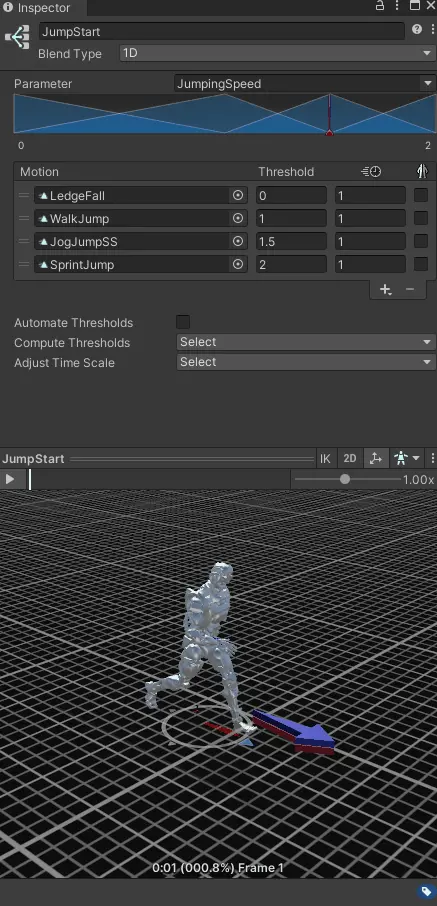Click the JogJumpSS motion field

click(x=140, y=242)
